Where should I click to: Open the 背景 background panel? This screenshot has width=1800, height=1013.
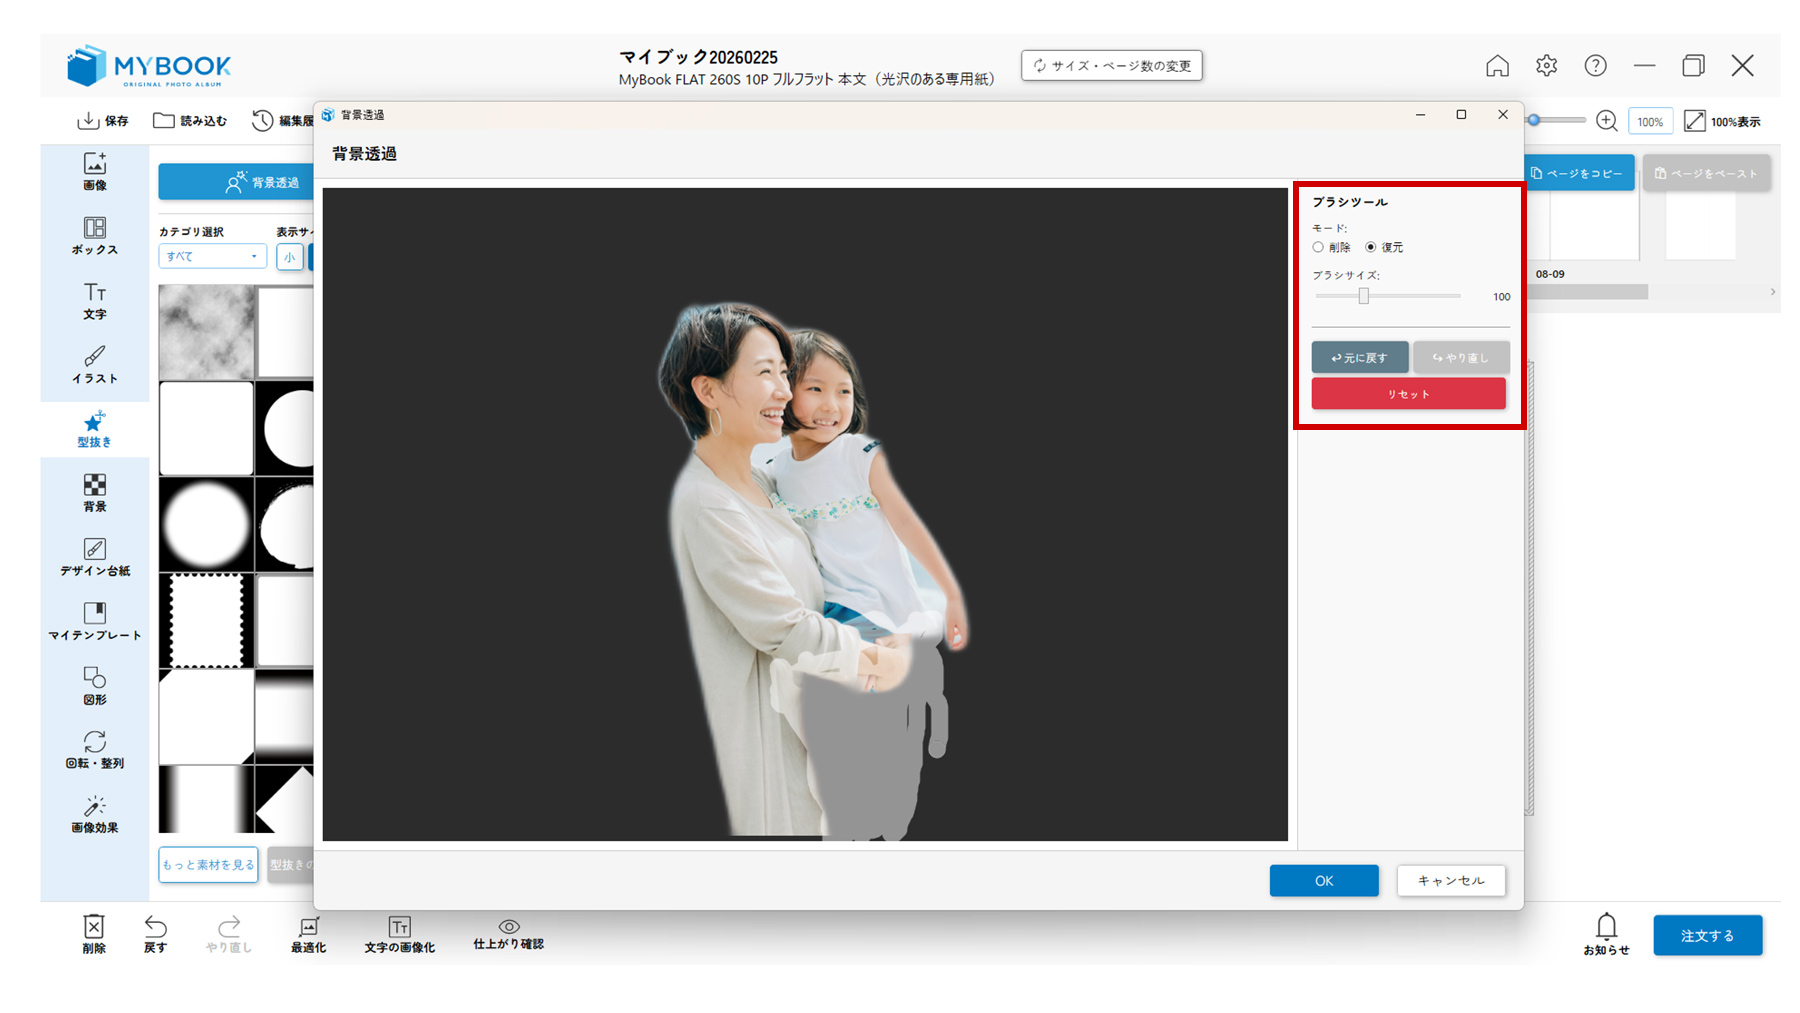point(95,493)
